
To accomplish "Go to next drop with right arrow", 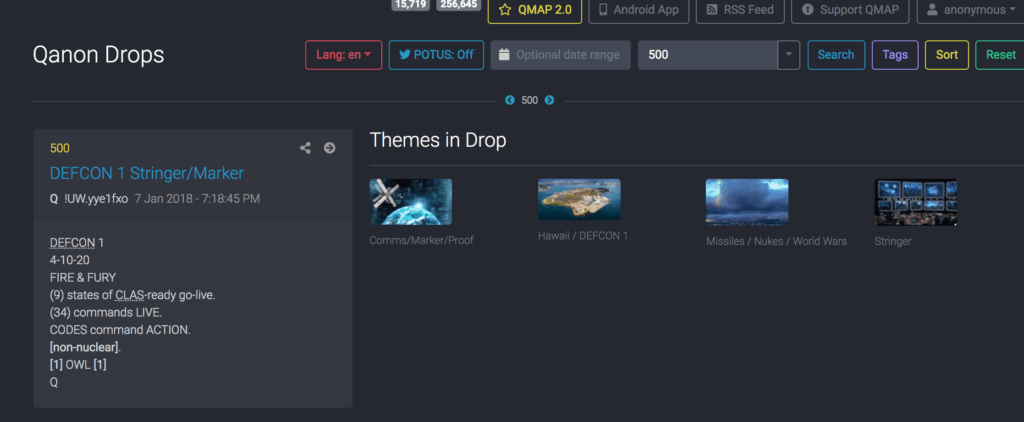I will point(549,100).
